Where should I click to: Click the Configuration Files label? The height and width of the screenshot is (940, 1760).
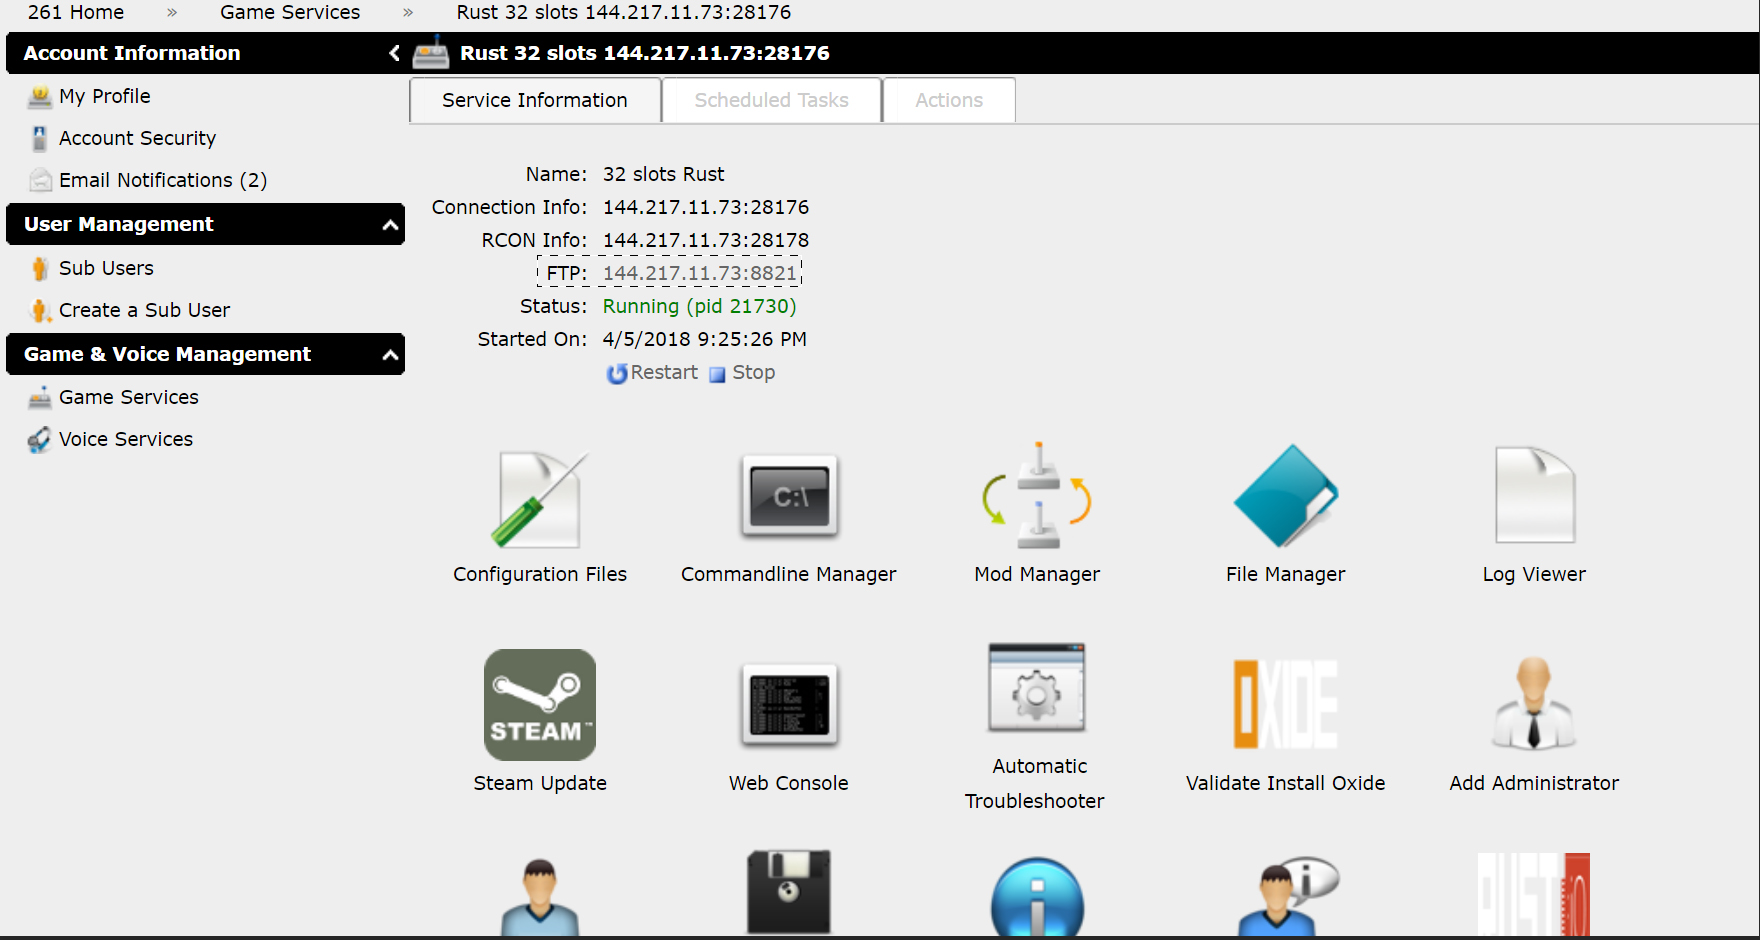540,574
